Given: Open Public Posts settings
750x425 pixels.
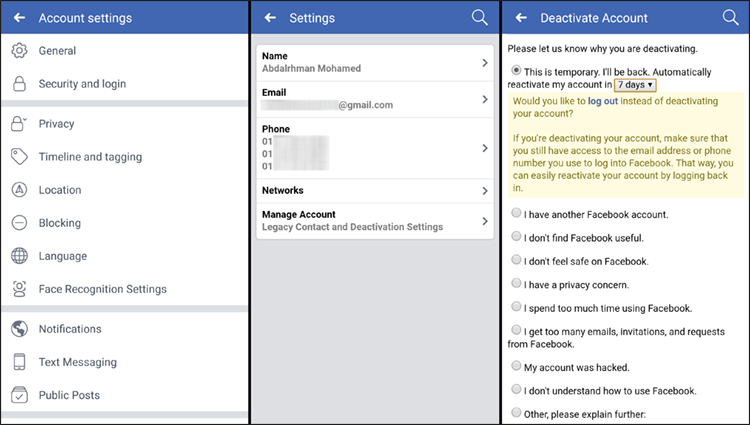Looking at the screenshot, I should click(x=124, y=395).
